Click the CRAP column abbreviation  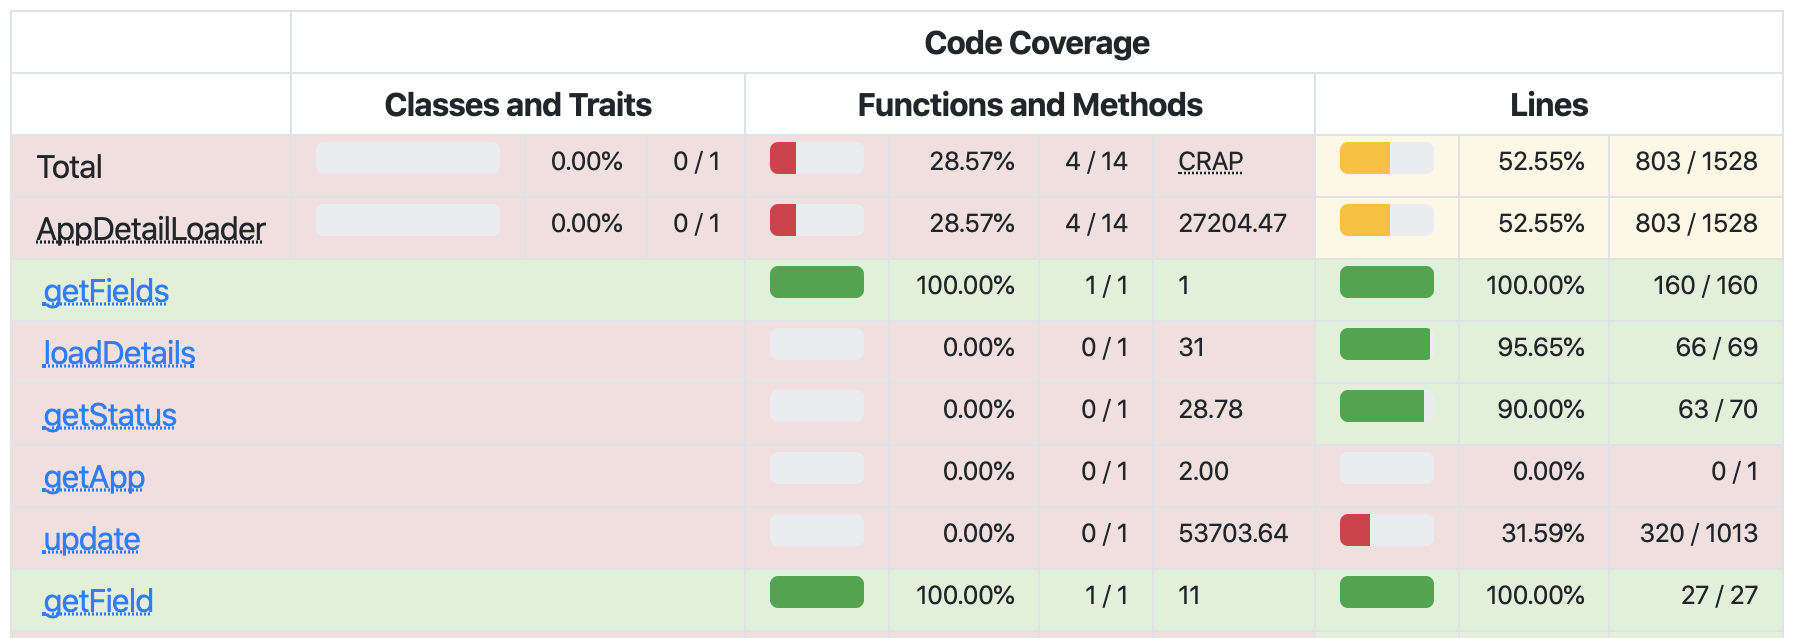pos(1210,161)
